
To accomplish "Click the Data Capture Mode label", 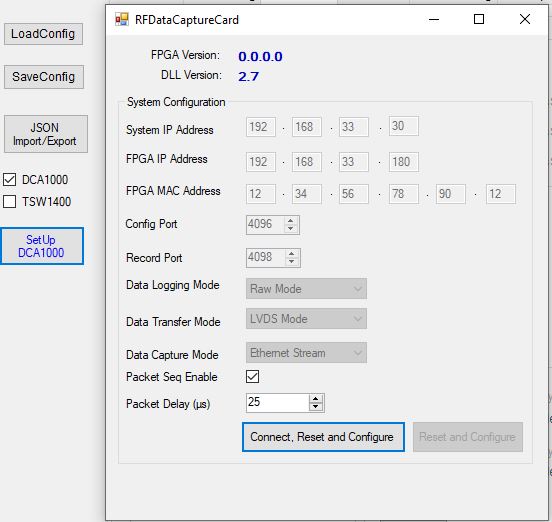I will (x=172, y=355).
